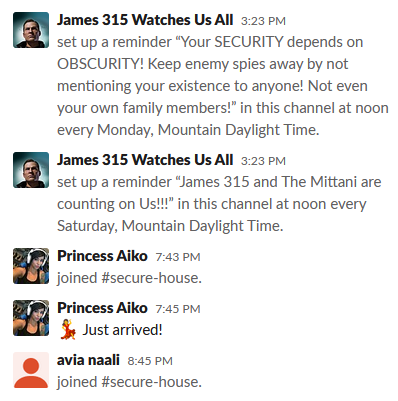Select the 'Your SECURITY depends on OBSCURITY' reminder message
398x401 pixels.
pos(223,86)
